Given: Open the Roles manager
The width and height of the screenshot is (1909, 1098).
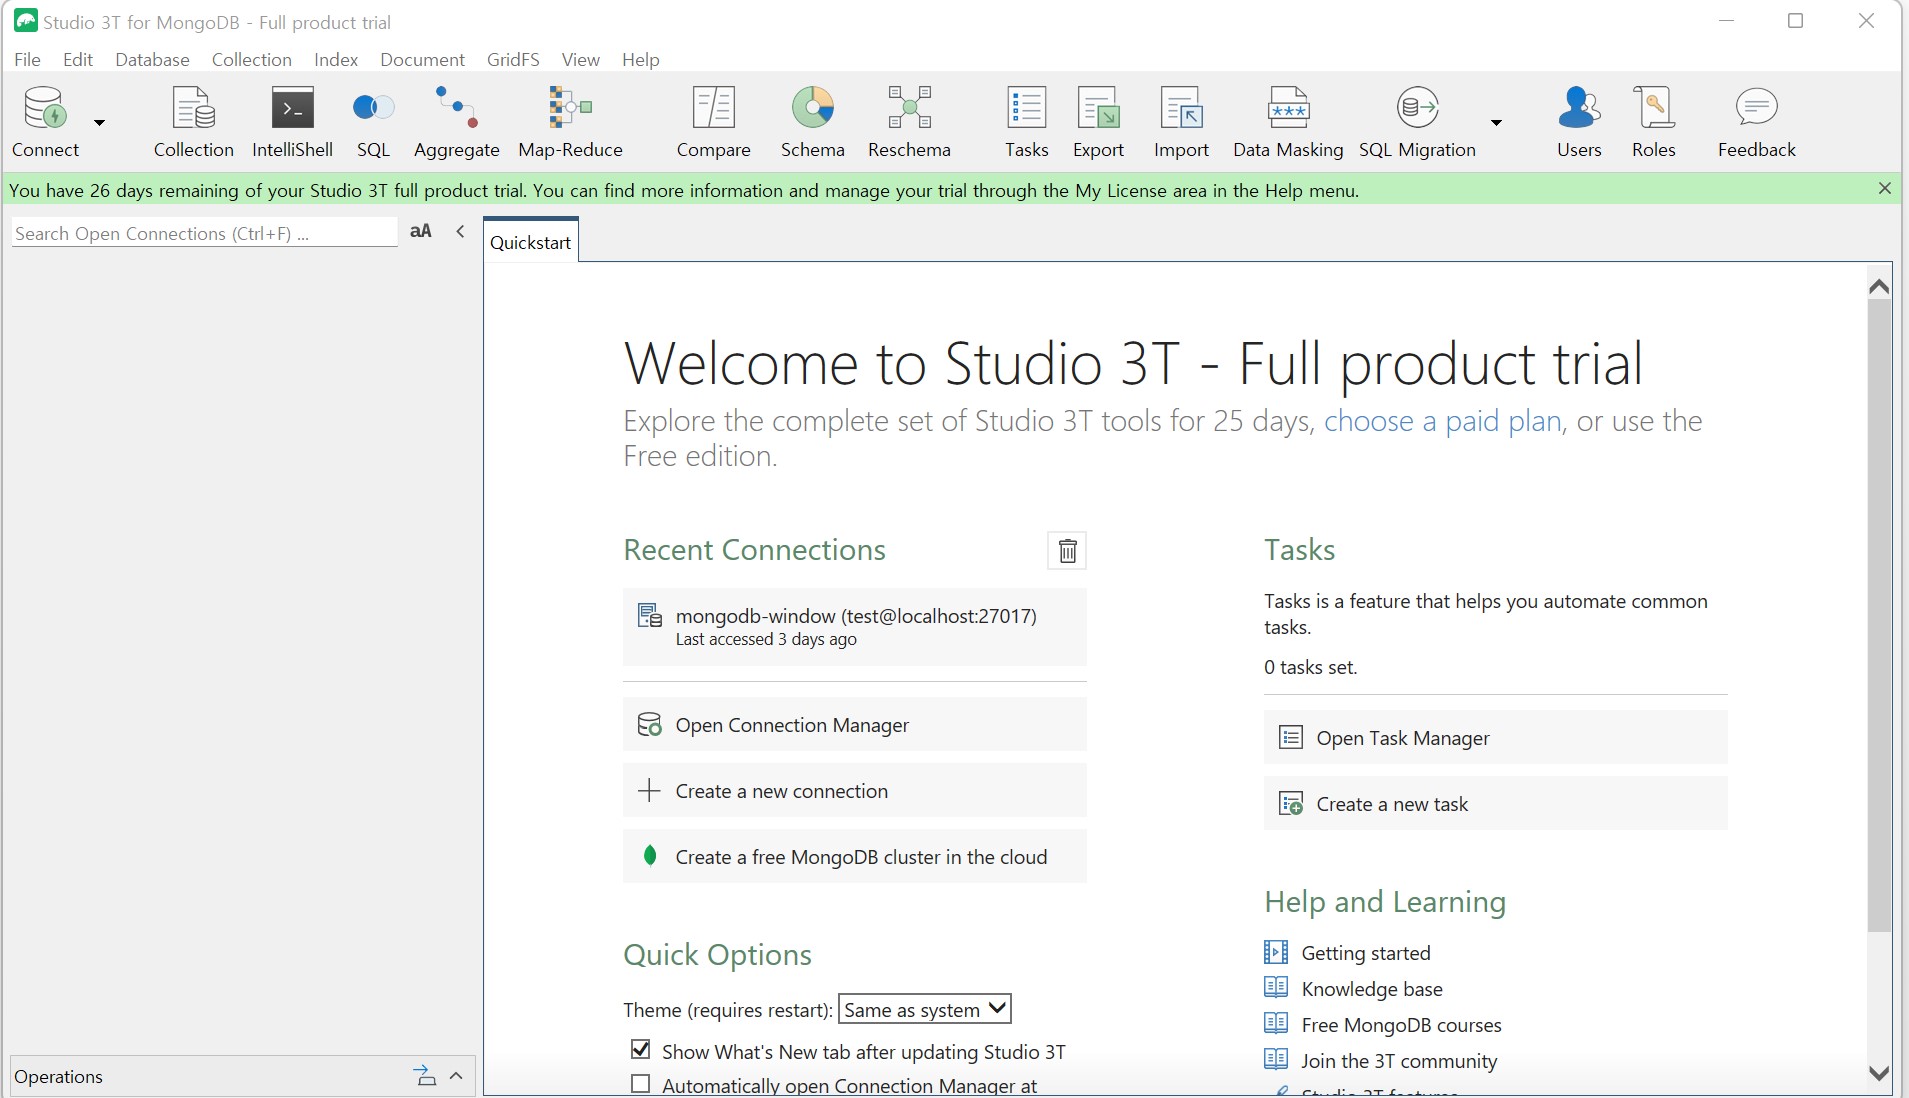Looking at the screenshot, I should [x=1653, y=121].
